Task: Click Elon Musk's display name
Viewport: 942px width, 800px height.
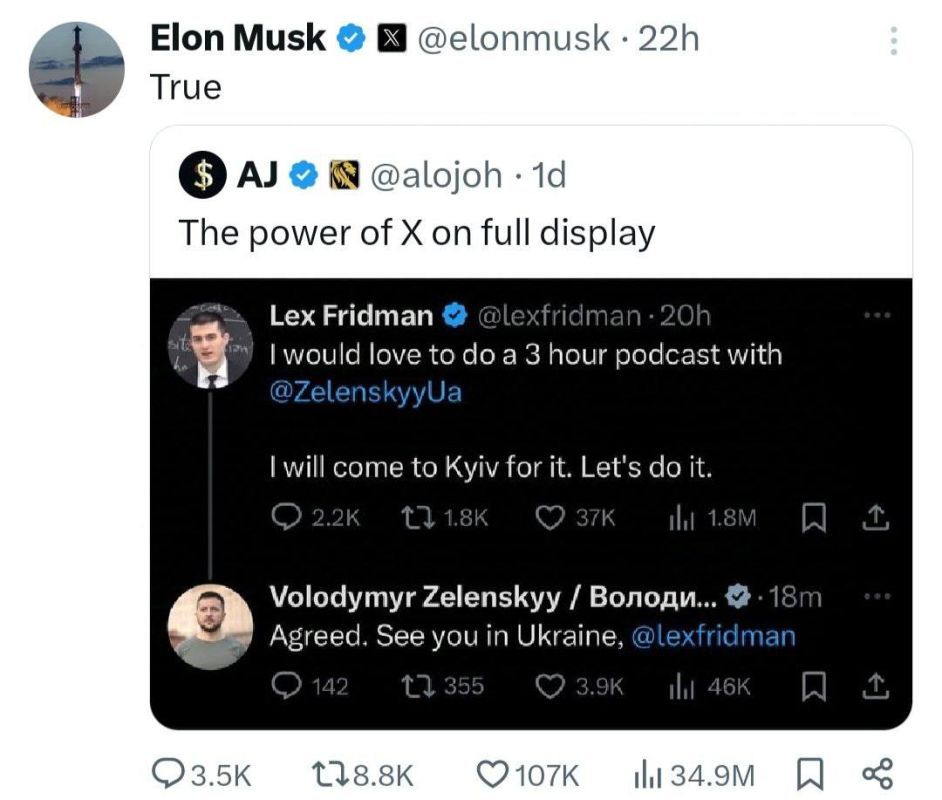Action: 237,38
